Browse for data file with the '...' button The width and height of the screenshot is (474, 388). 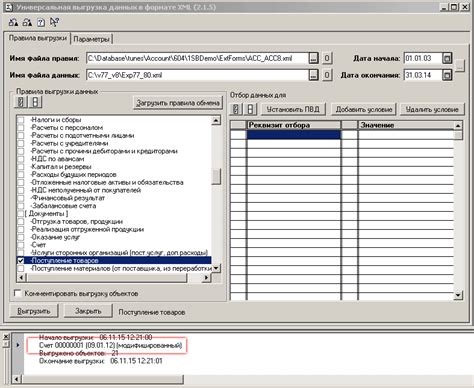point(313,75)
